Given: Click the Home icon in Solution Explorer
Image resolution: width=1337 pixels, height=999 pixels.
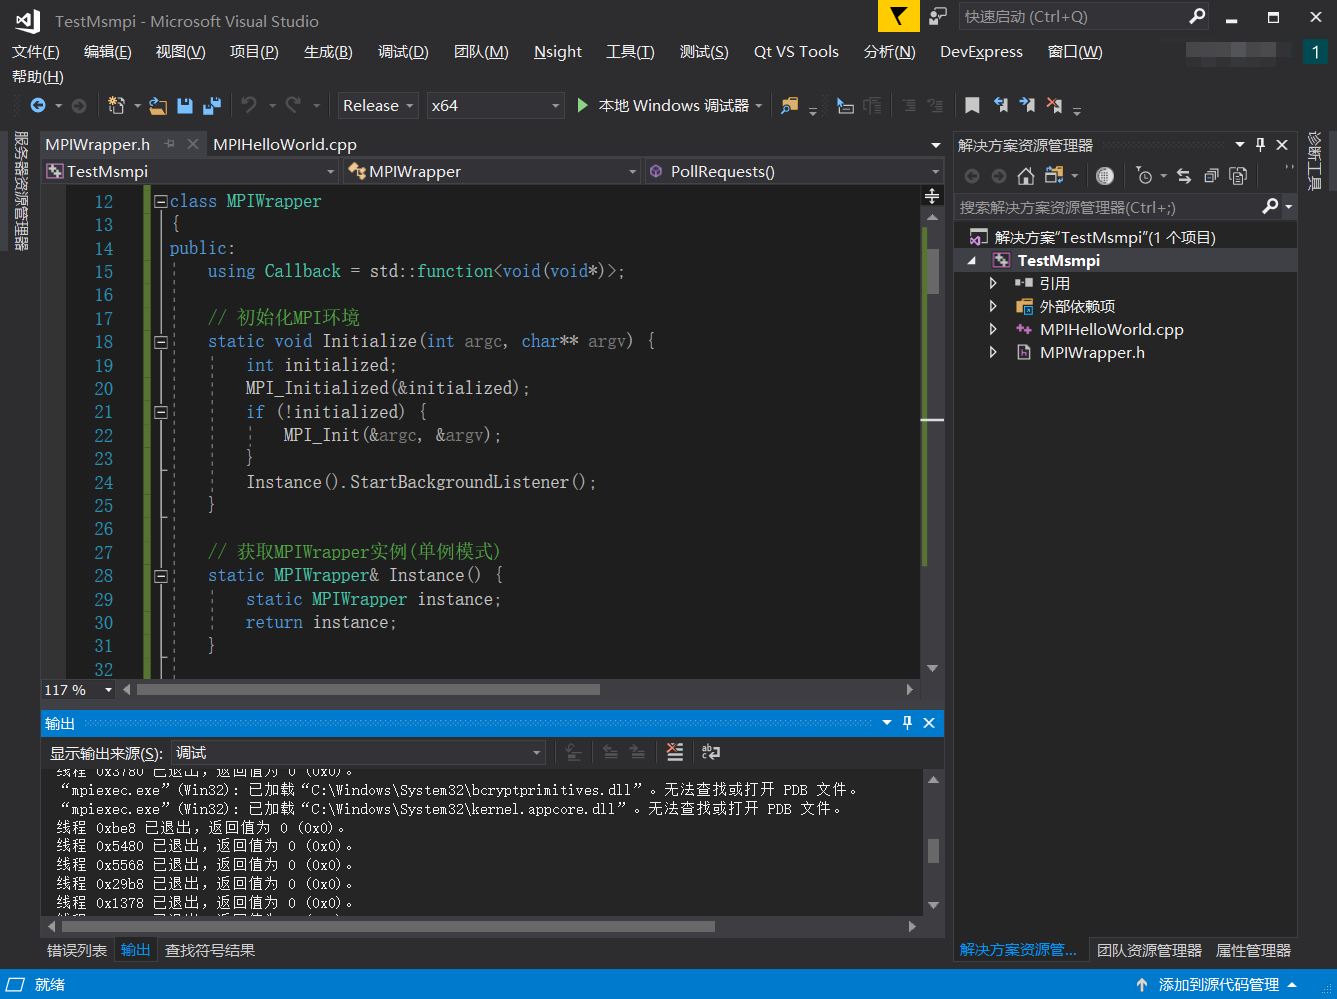Looking at the screenshot, I should coord(1026,175).
